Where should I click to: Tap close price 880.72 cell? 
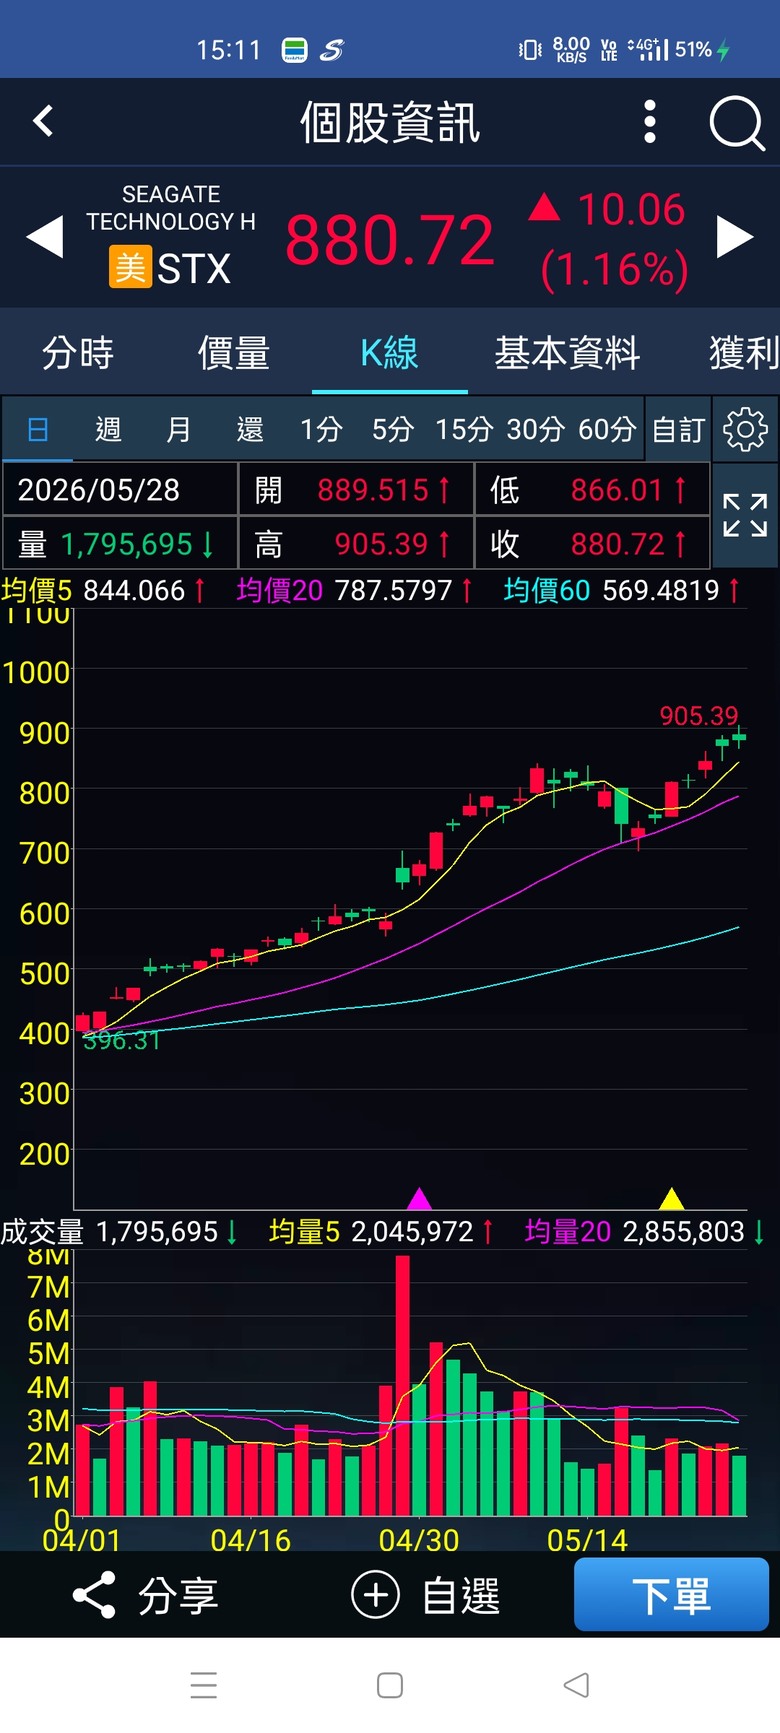coord(592,543)
